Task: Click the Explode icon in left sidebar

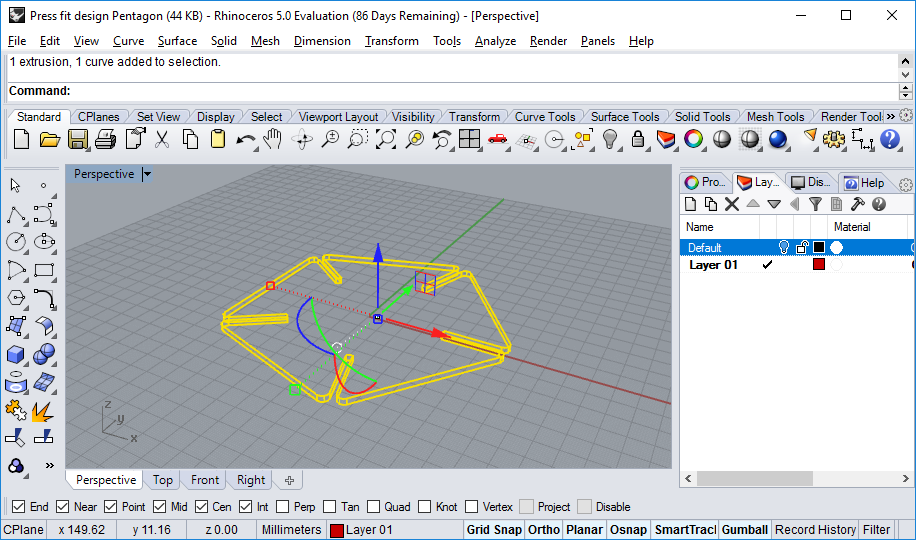Action: tap(43, 411)
